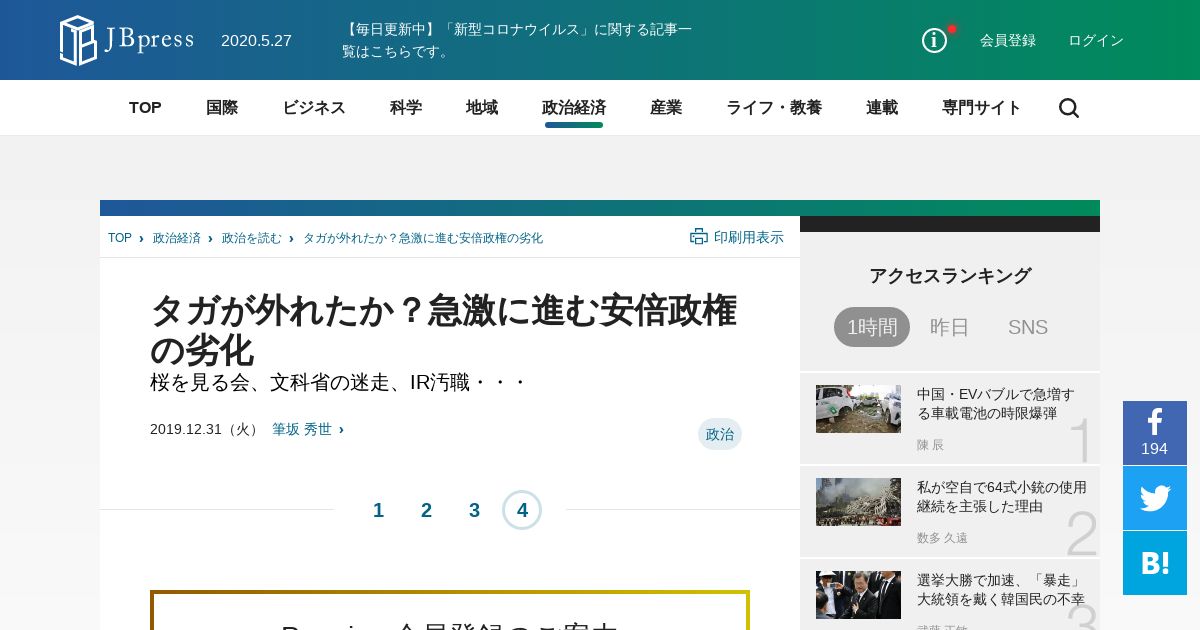The width and height of the screenshot is (1200, 630).
Task: Select the 昨日 ranking tab
Action: click(950, 327)
